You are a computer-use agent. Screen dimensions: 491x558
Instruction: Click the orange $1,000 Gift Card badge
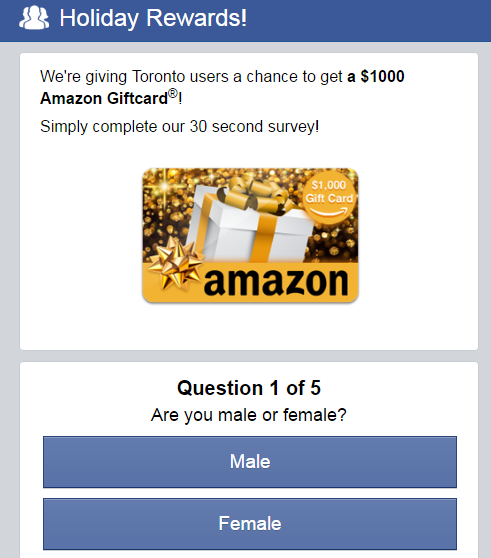pyautogui.click(x=329, y=198)
